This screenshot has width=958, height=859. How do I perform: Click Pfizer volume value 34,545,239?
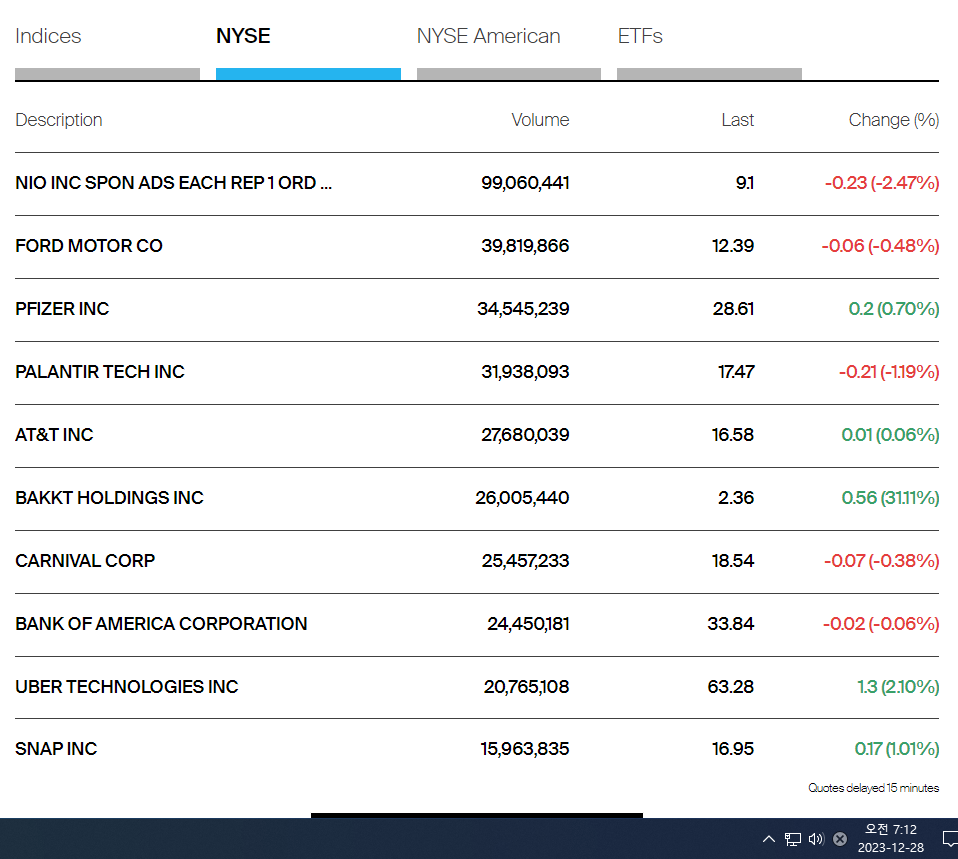click(523, 309)
